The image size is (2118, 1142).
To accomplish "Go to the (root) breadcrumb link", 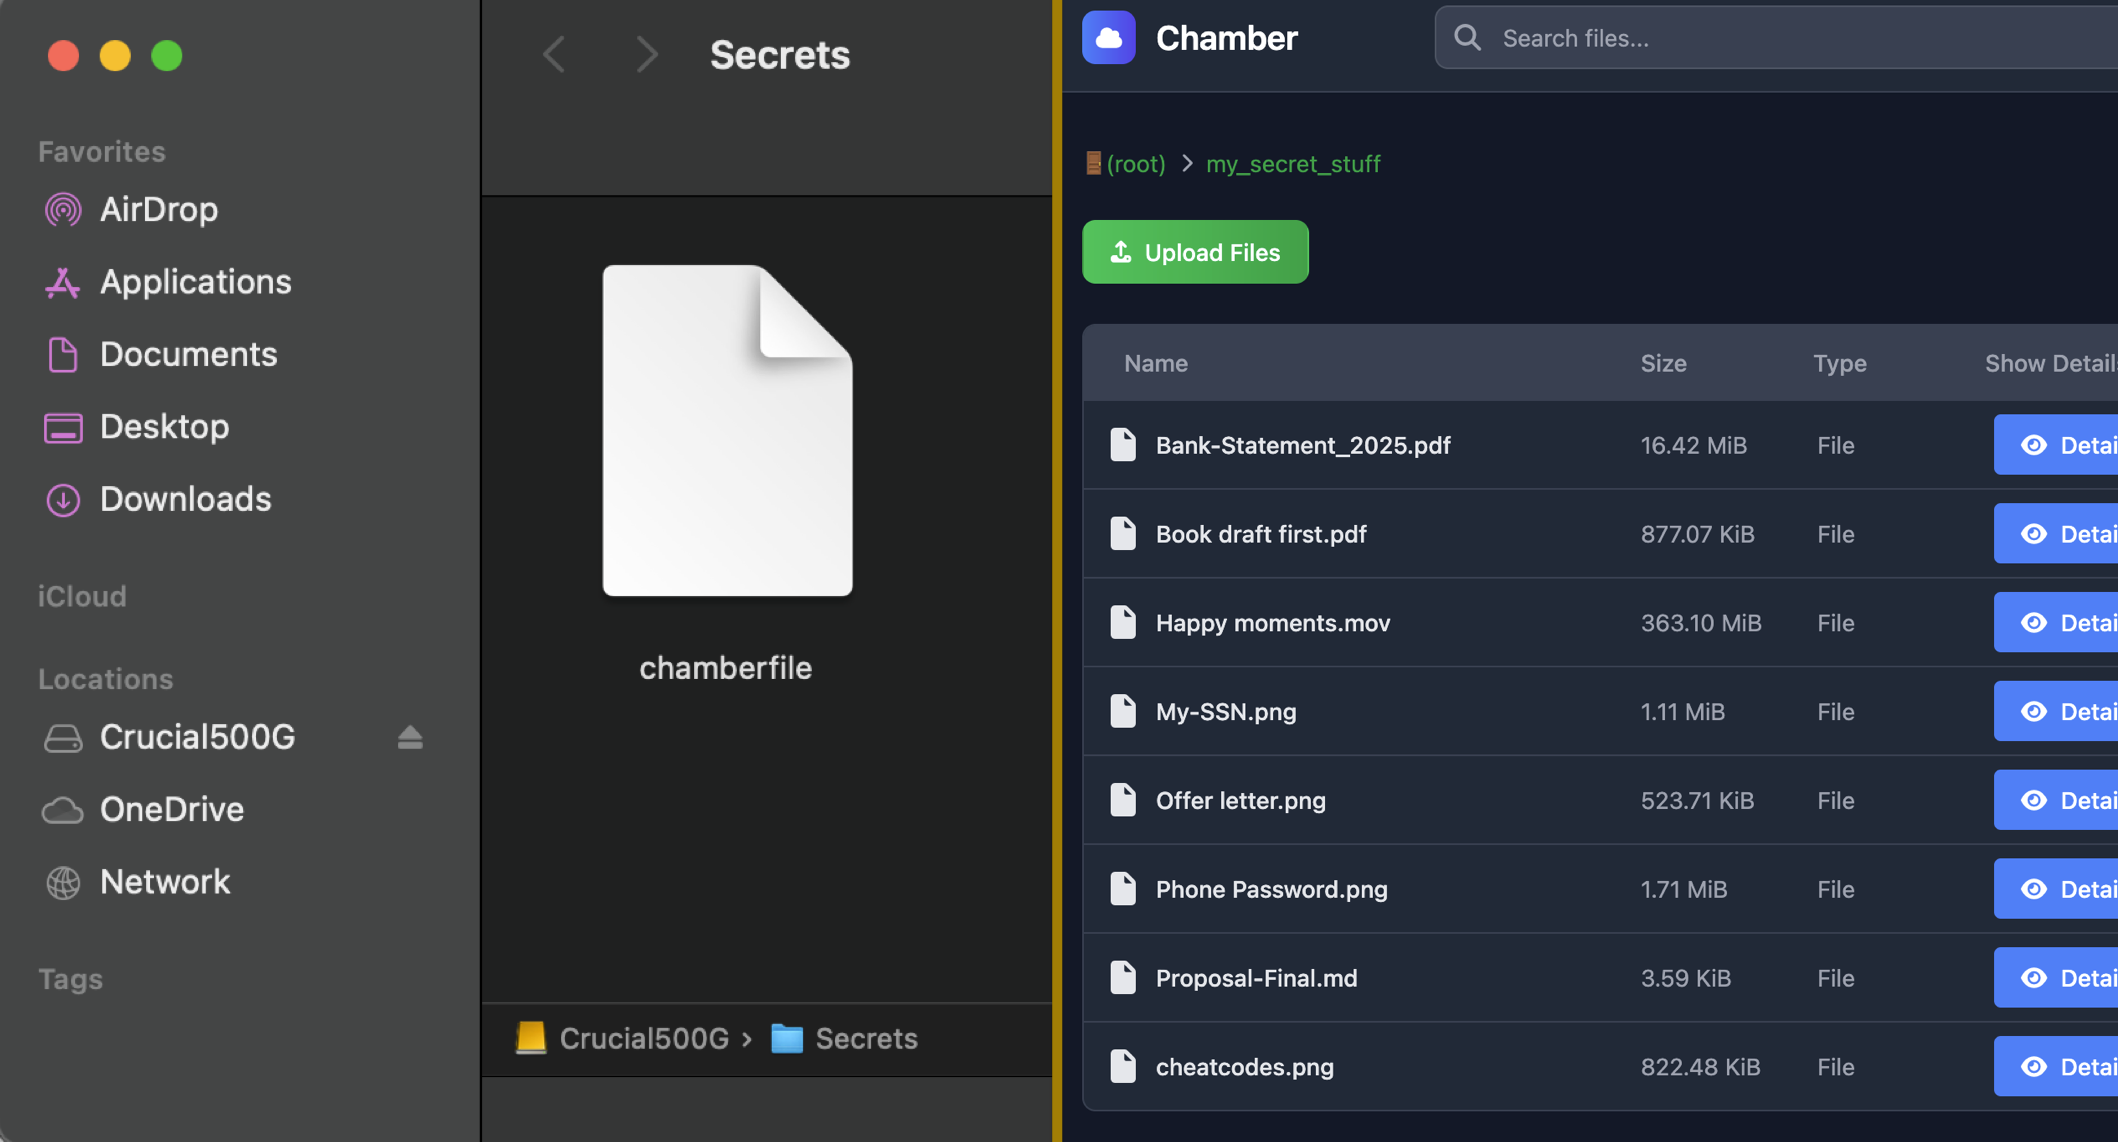I will pos(1135,164).
